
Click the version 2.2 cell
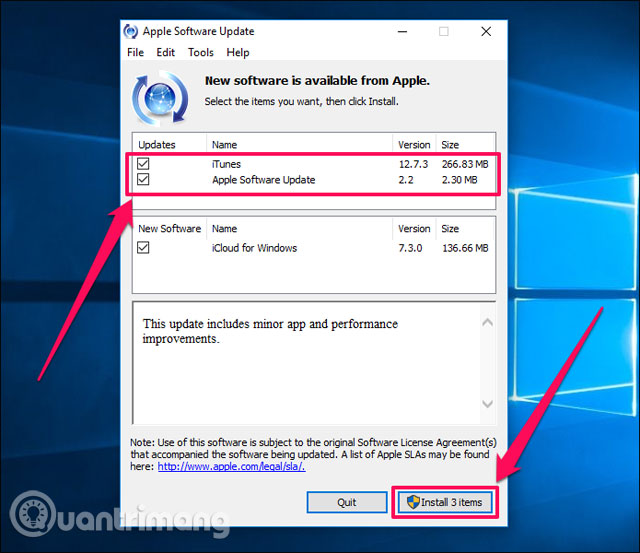pyautogui.click(x=406, y=180)
